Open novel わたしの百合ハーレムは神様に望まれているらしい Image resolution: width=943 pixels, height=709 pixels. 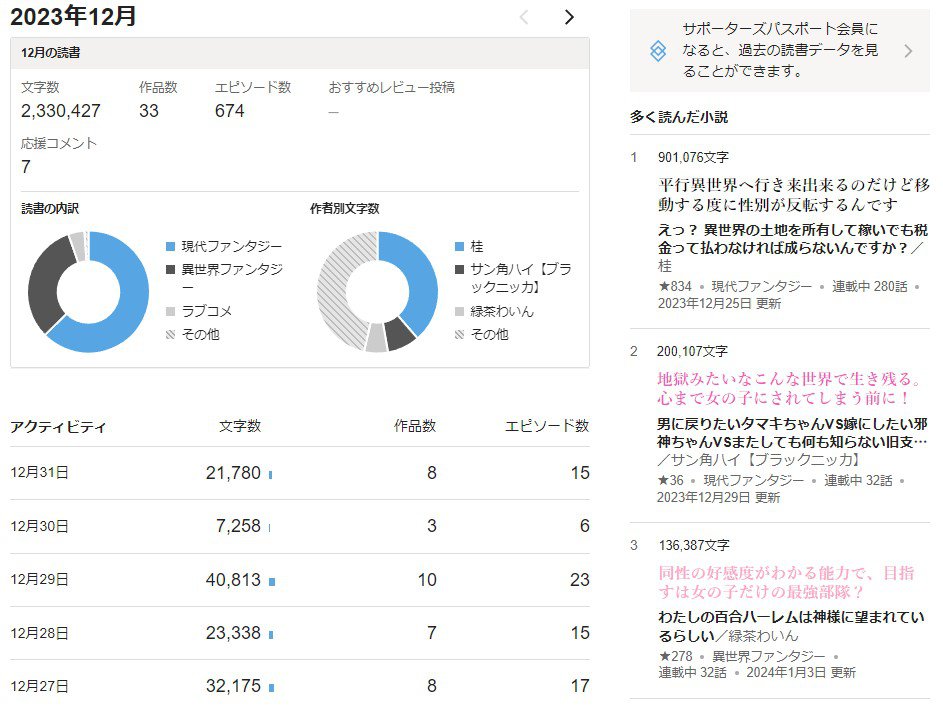790,625
